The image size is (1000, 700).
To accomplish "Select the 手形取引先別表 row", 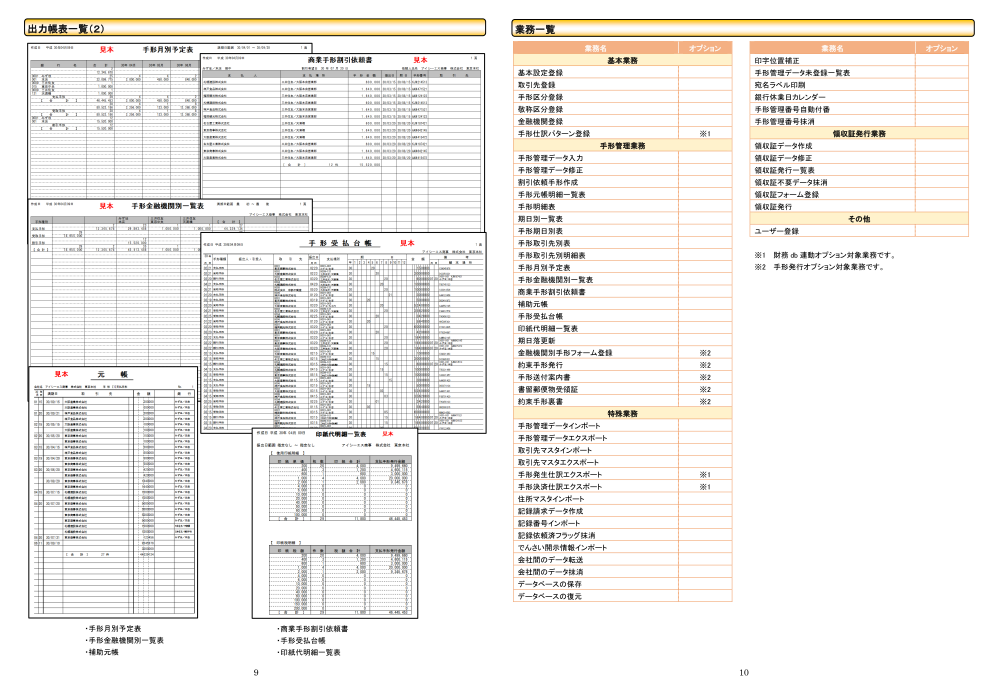I will click(x=622, y=243).
